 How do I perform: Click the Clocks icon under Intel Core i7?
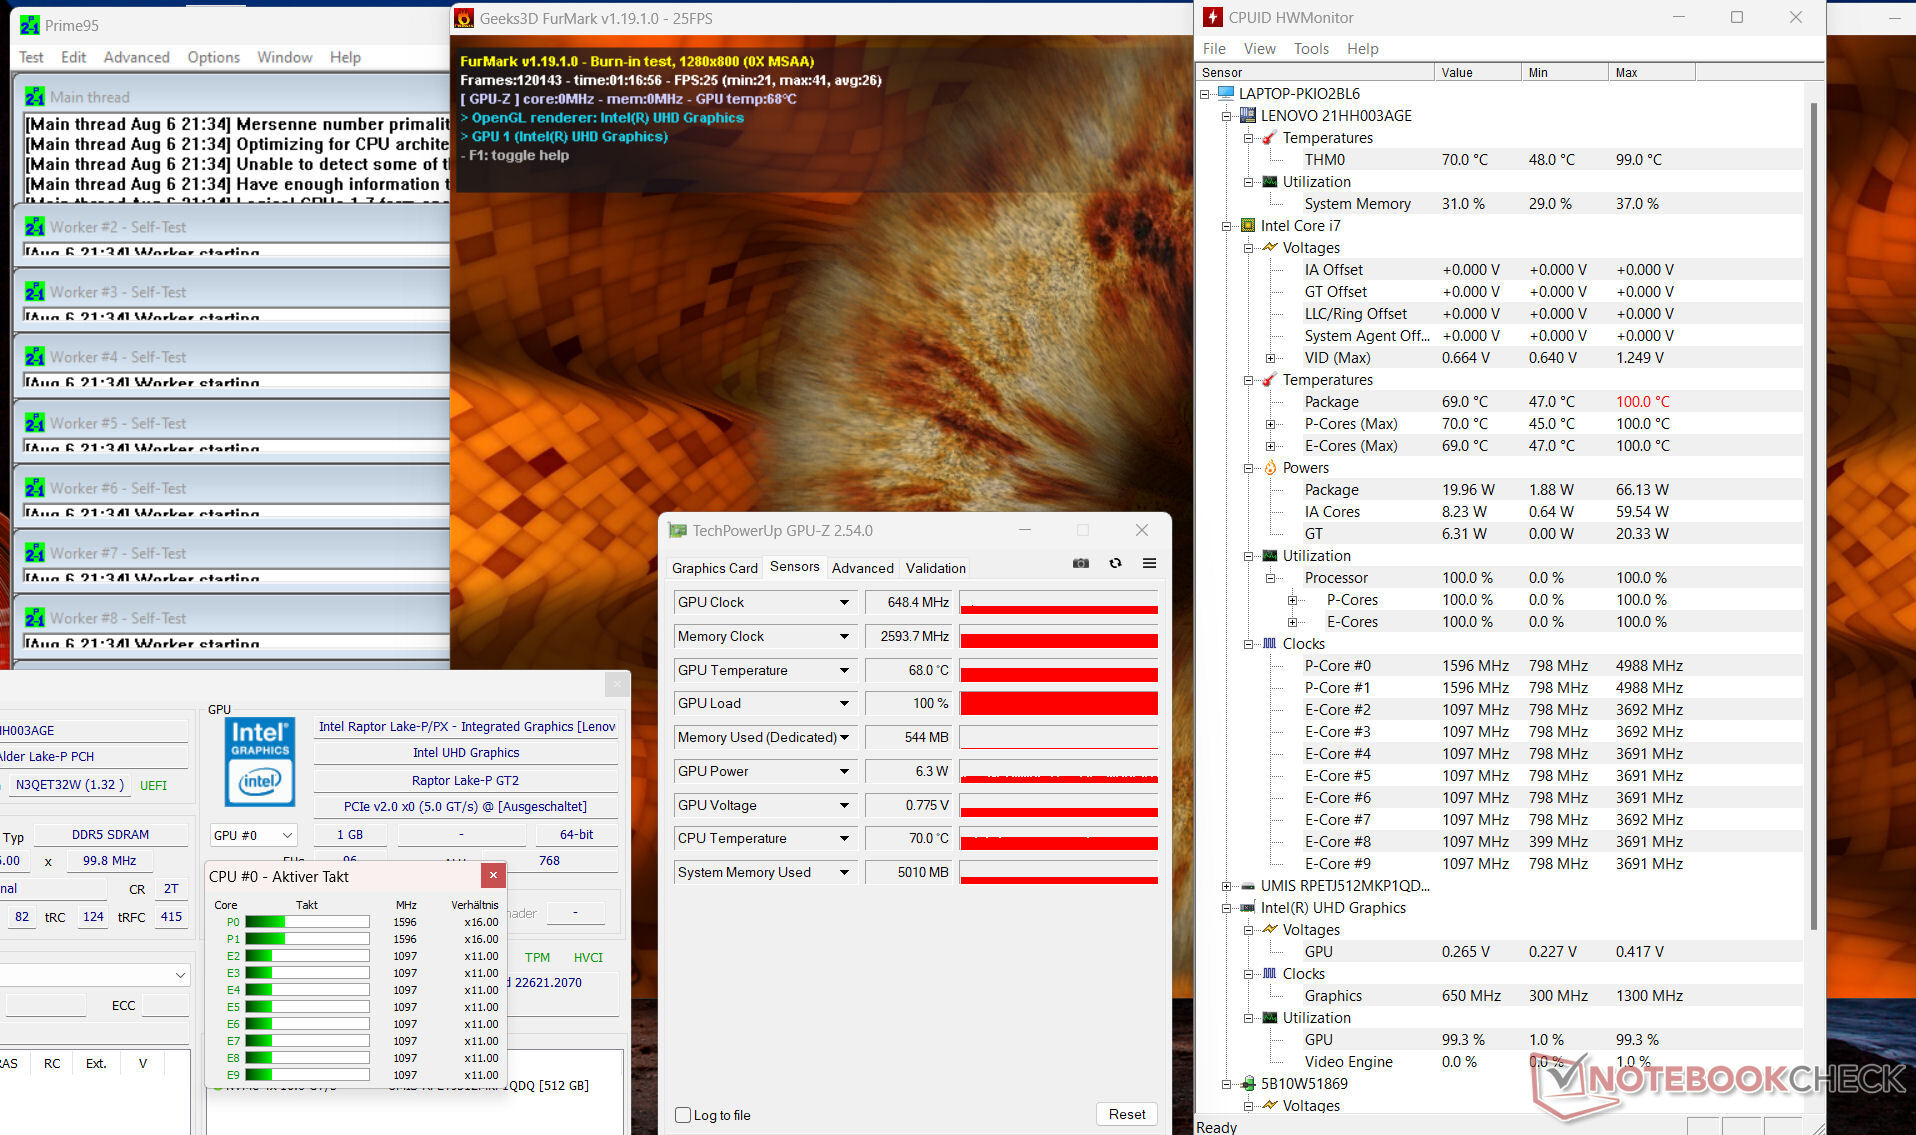point(1270,644)
